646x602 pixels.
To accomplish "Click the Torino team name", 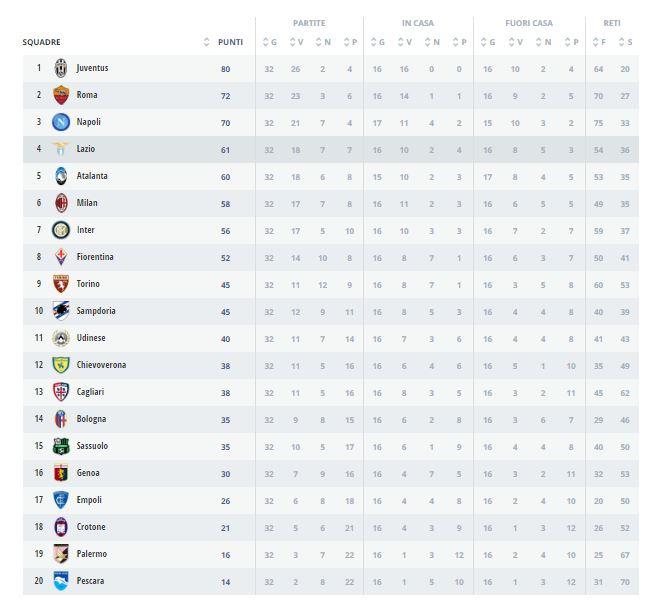I will [x=88, y=284].
